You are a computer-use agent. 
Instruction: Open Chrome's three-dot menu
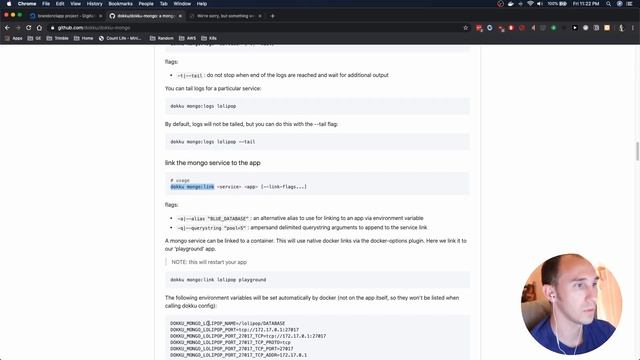[x=633, y=28]
